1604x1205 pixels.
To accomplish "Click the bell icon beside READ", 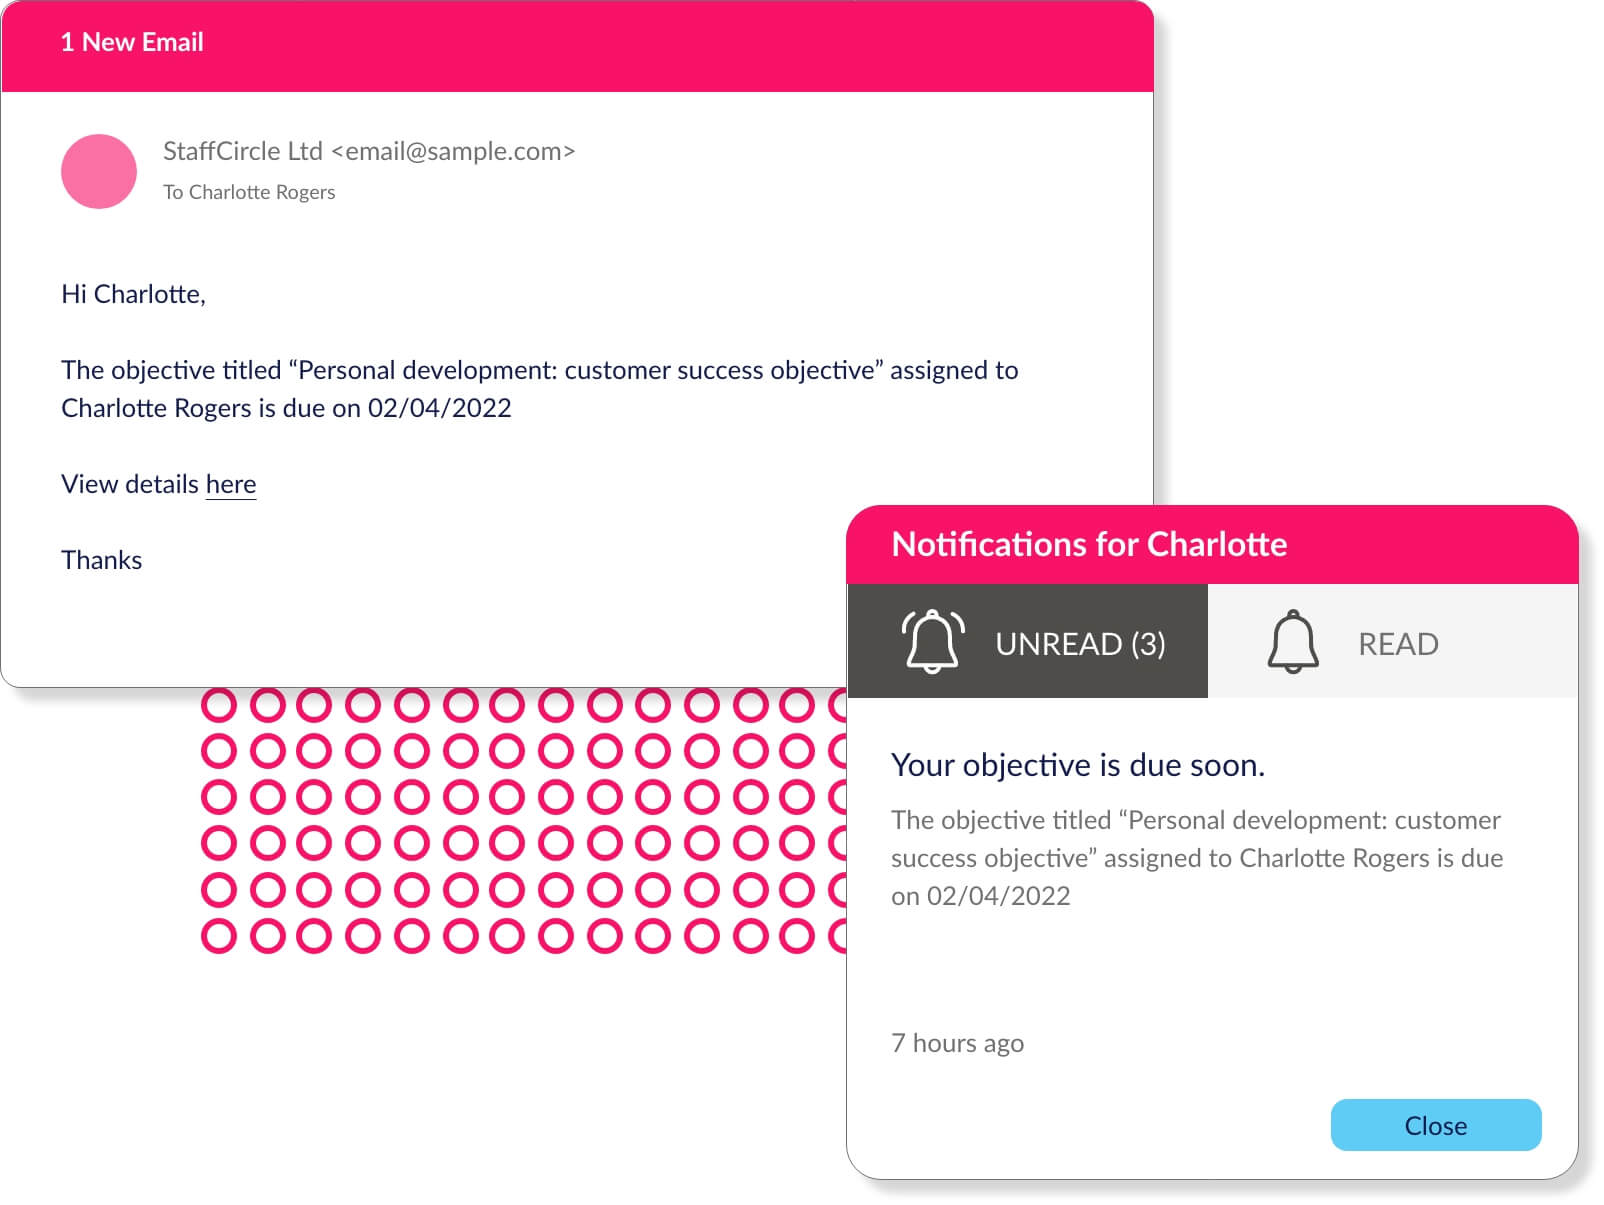I will (1293, 642).
